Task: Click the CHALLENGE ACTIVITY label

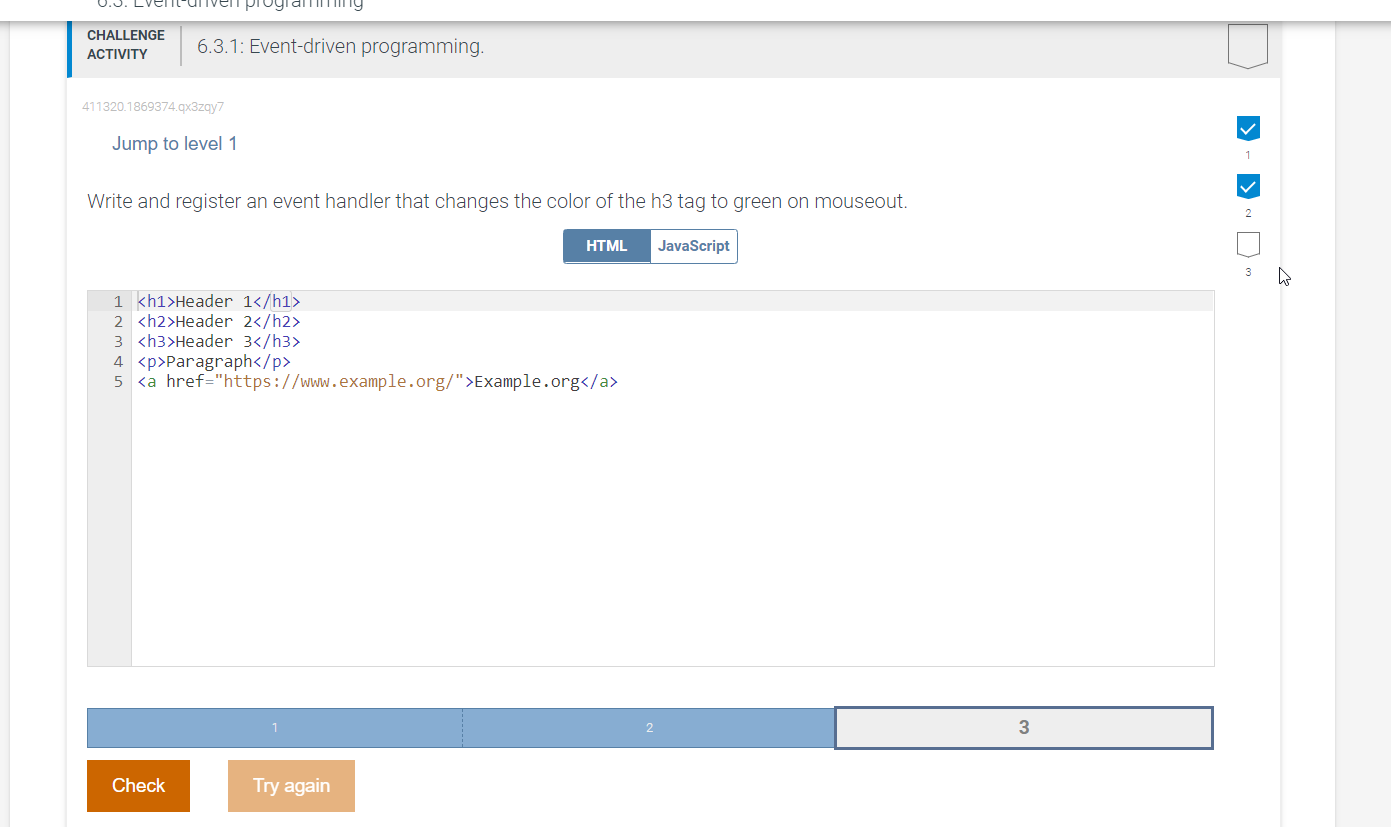Action: click(126, 45)
